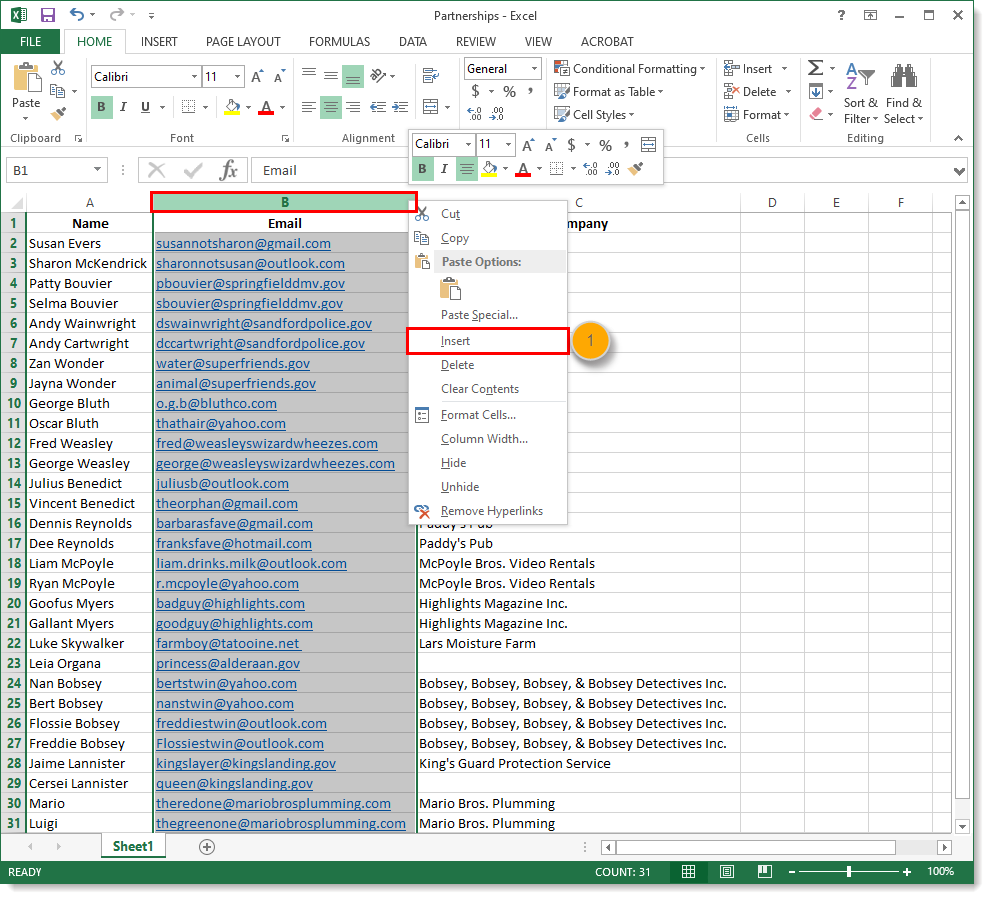Screen dimensions: 989x899
Task: Click the Format Painter brush in Clipboard group
Action: (x=58, y=114)
